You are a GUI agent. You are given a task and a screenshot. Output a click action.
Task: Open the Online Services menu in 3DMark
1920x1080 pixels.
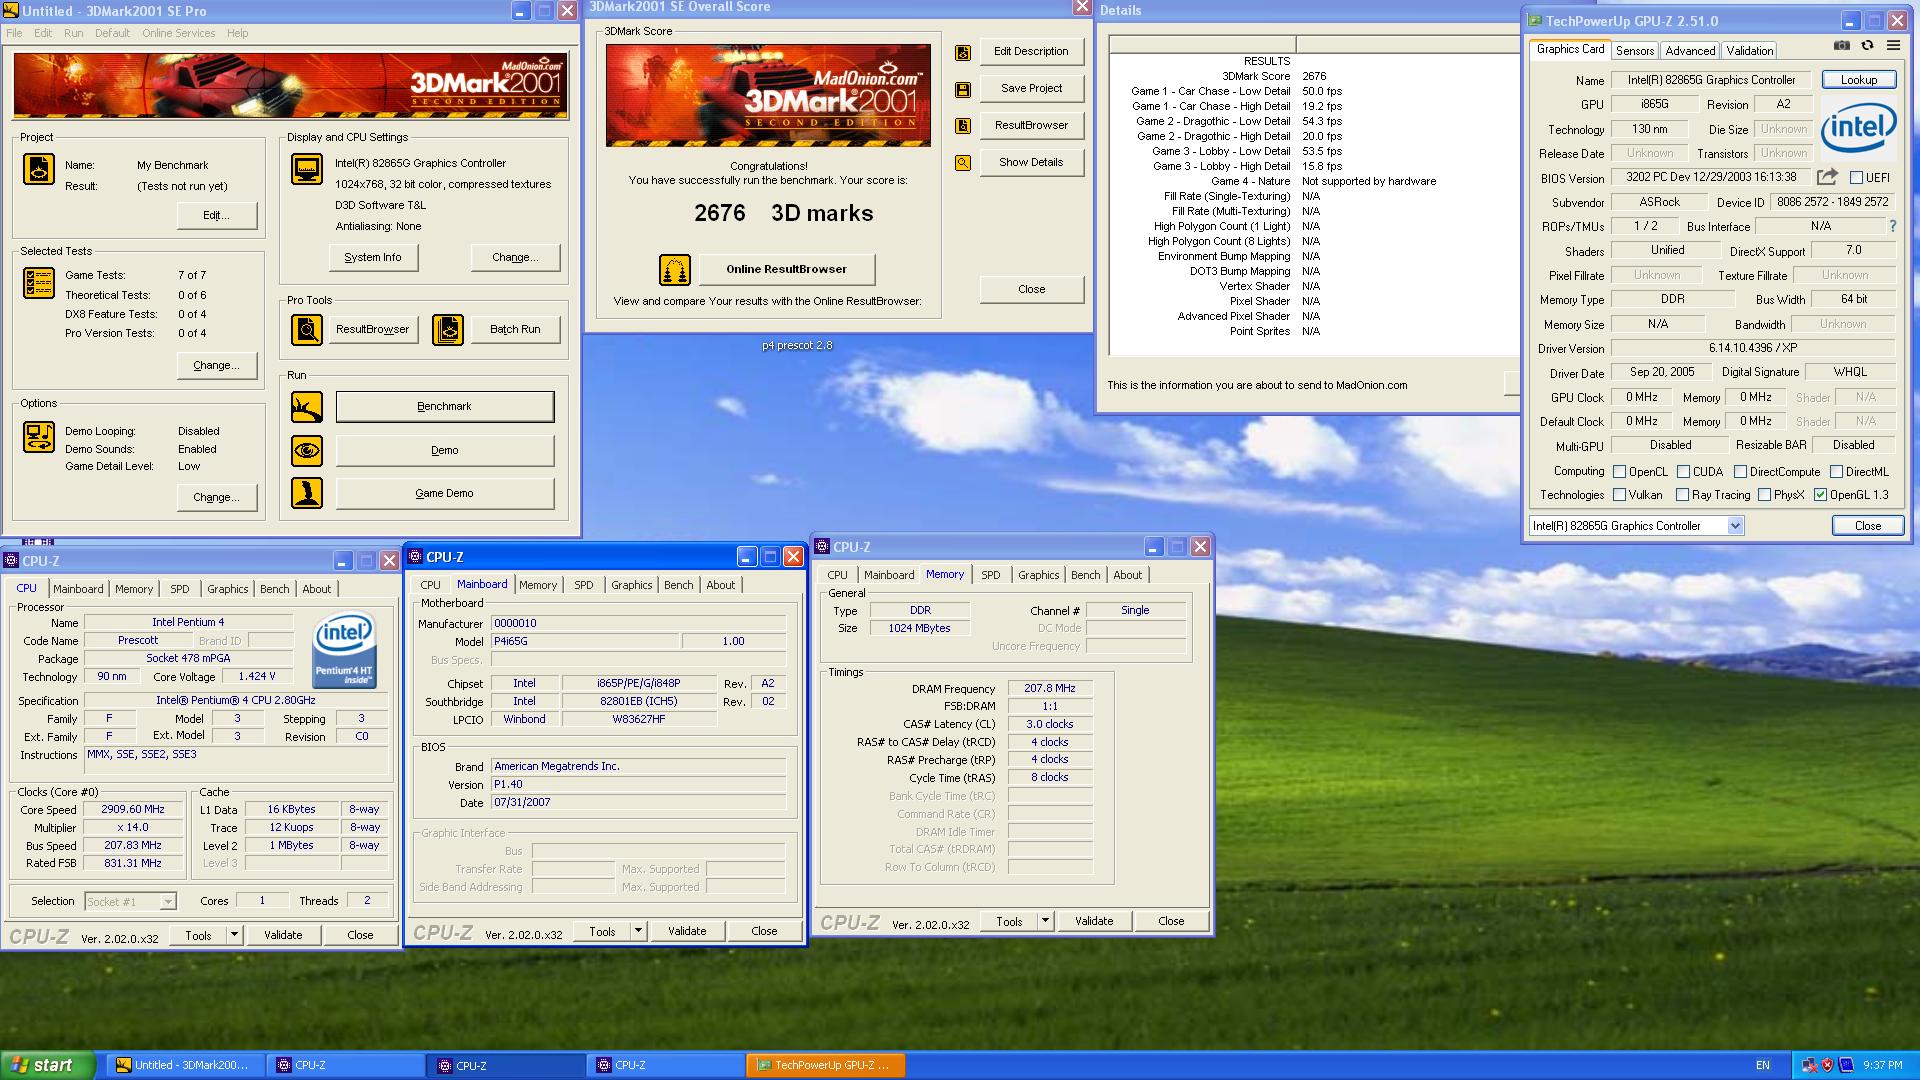(x=178, y=33)
